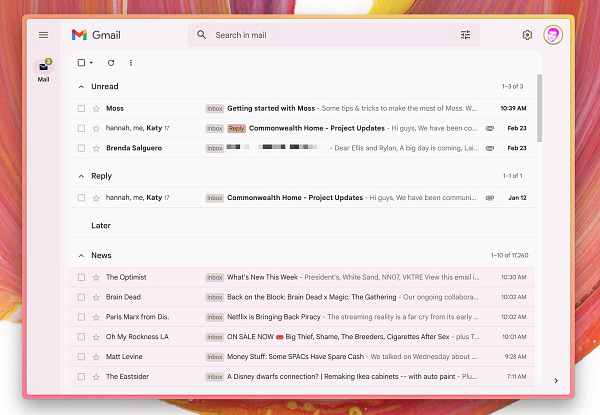
Task: Check the Oh My Rockness LA email
Action: (x=81, y=337)
